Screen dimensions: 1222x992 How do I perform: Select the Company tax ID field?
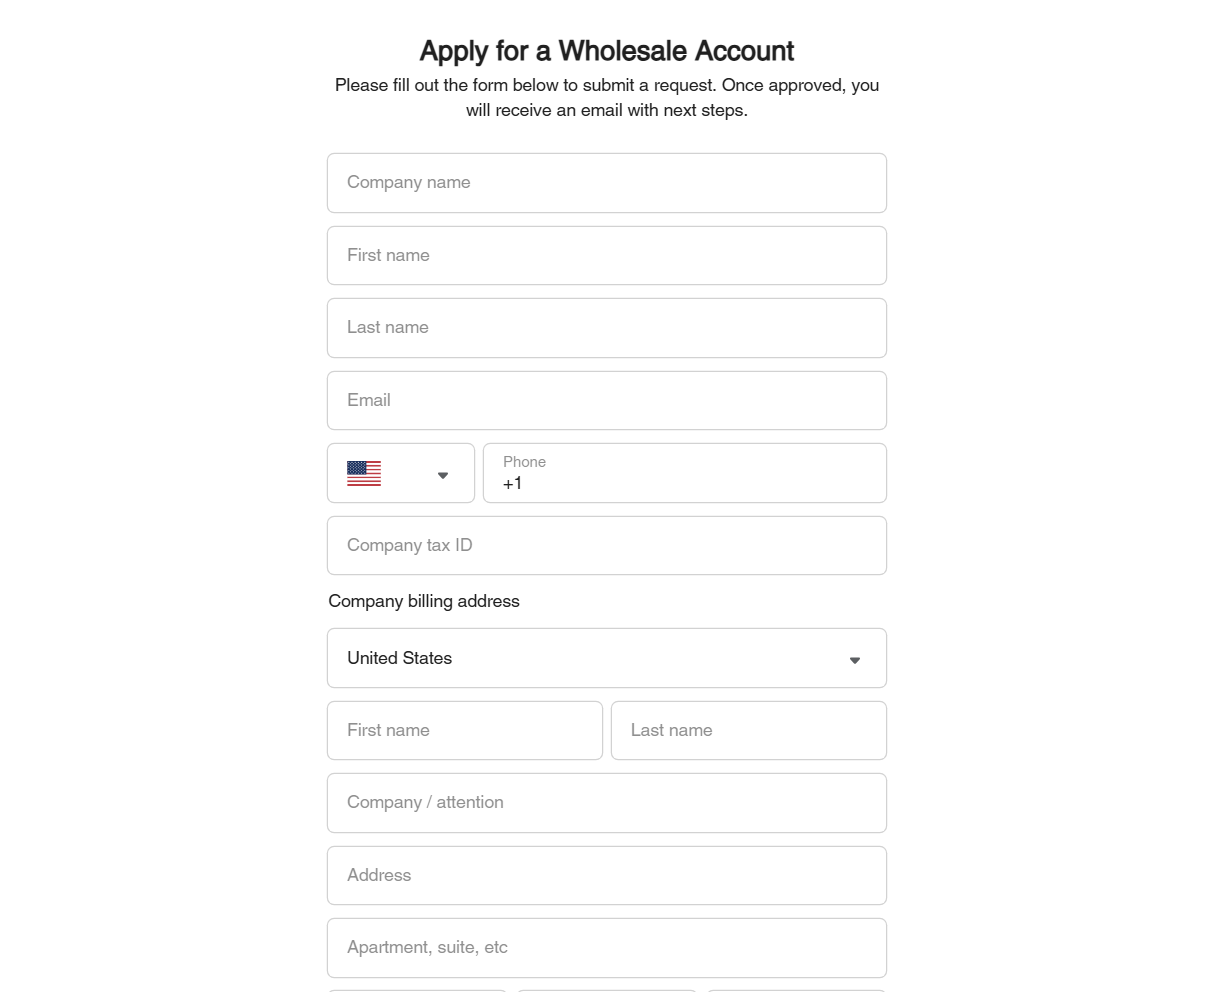pyautogui.click(x=606, y=545)
